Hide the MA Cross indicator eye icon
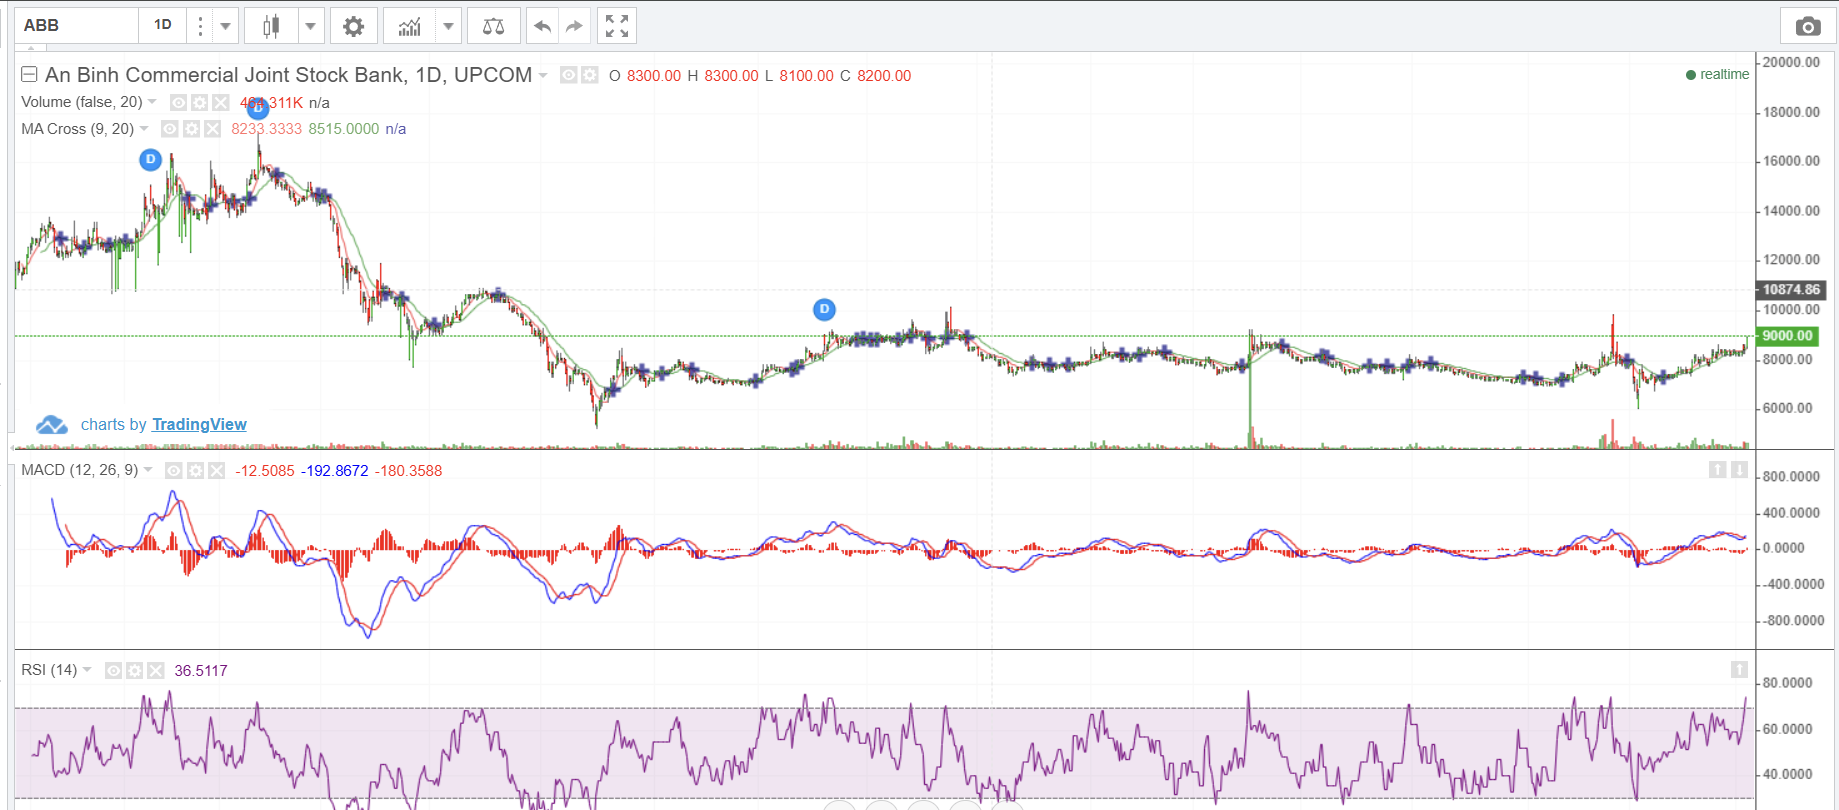Screen dimensions: 1839x810 click(x=170, y=129)
